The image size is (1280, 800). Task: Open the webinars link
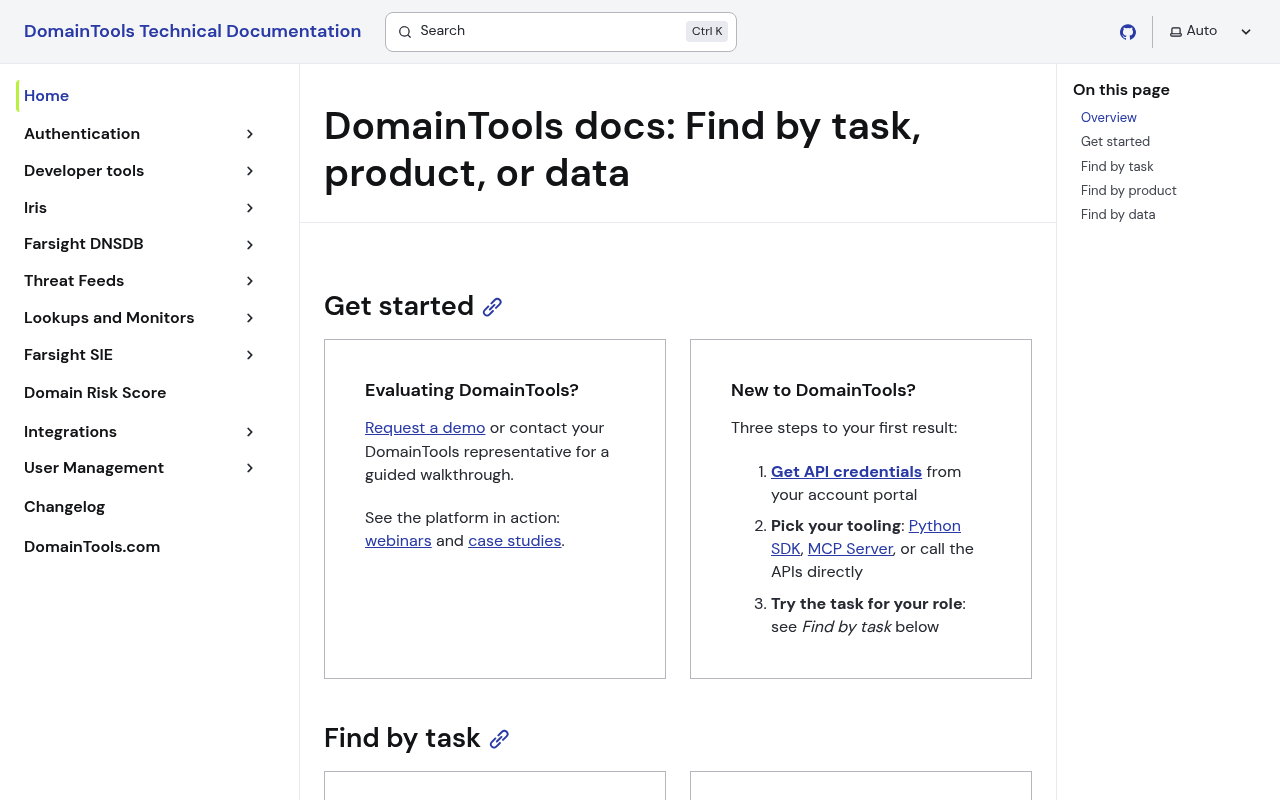(x=398, y=541)
